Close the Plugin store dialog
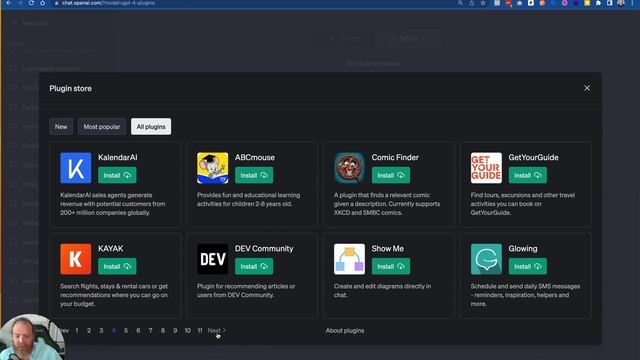This screenshot has width=640, height=360. coord(587,88)
